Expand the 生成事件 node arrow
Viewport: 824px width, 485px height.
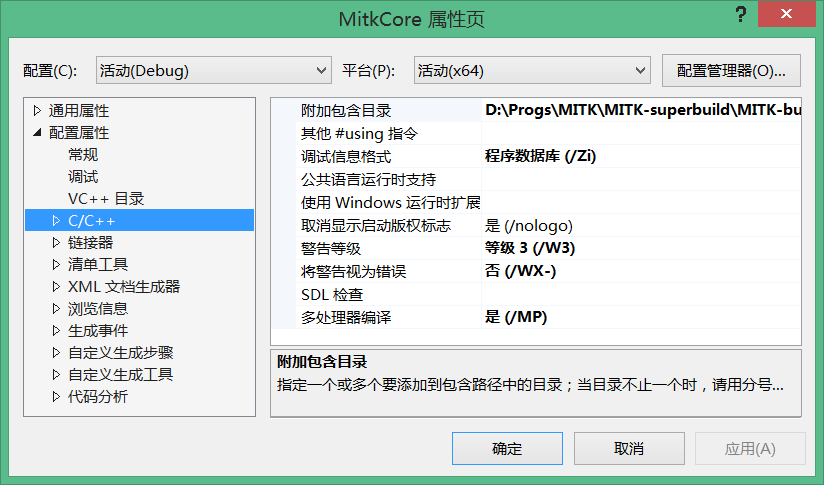coord(56,331)
